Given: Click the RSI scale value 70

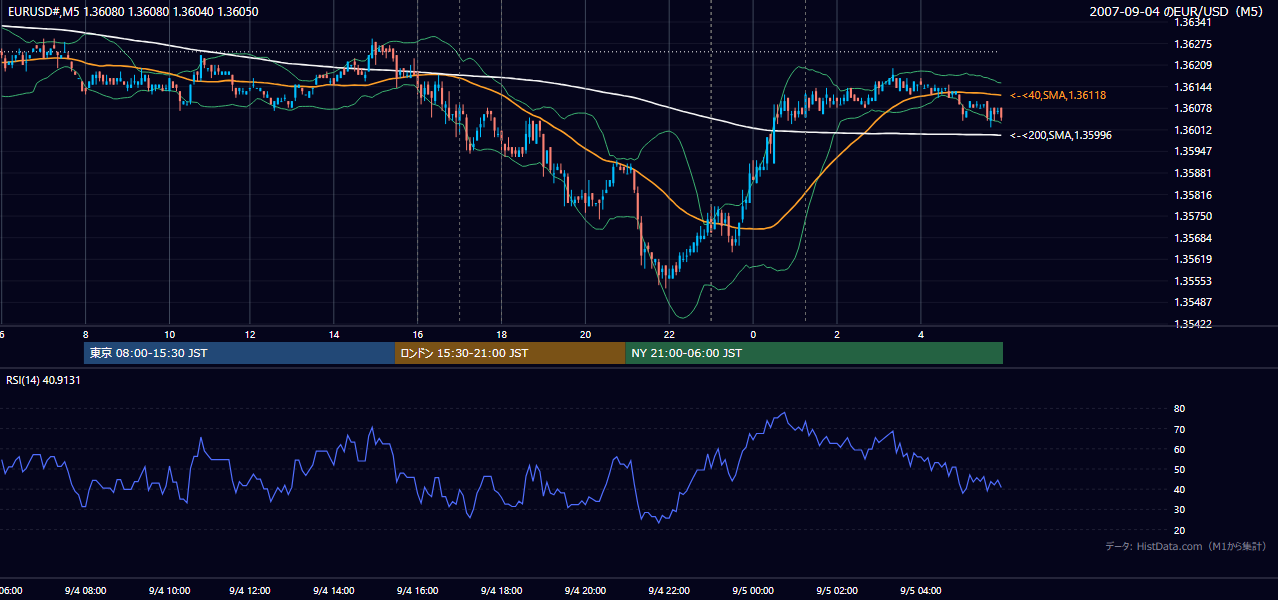Looking at the screenshot, I should point(1179,430).
